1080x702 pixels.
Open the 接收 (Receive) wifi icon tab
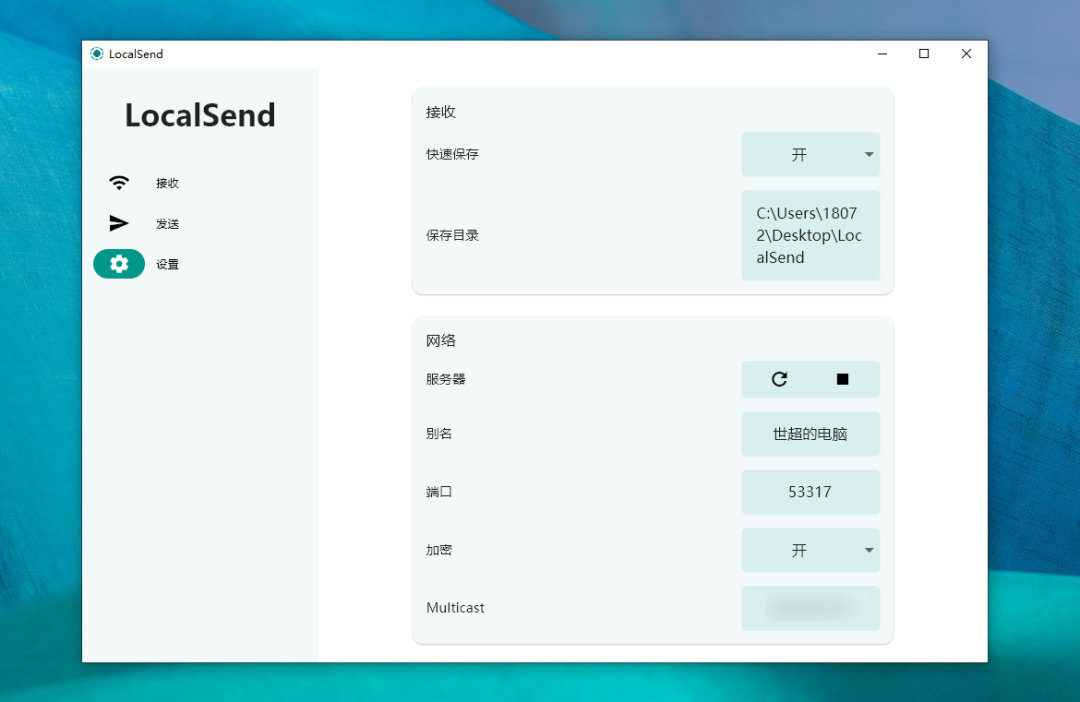tap(119, 183)
